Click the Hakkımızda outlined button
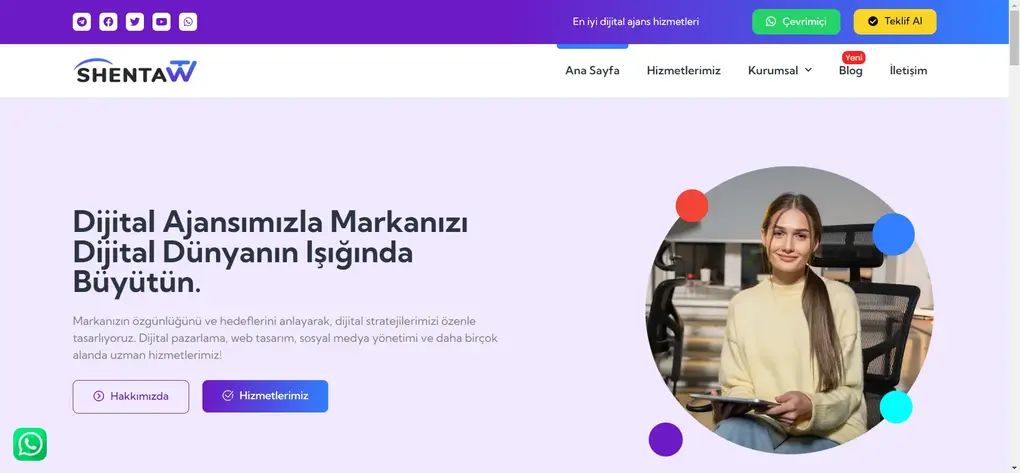This screenshot has height=473, width=1020. (131, 396)
